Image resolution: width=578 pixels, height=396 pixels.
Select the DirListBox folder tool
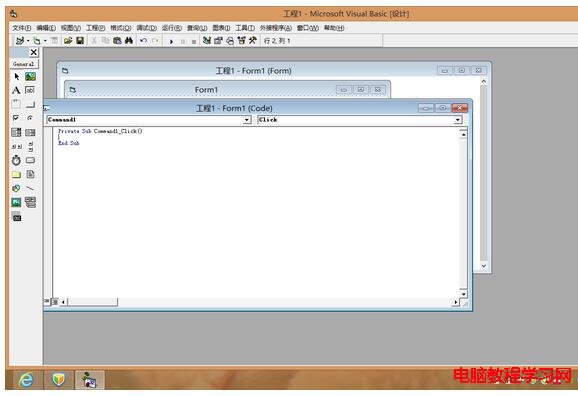[16, 174]
